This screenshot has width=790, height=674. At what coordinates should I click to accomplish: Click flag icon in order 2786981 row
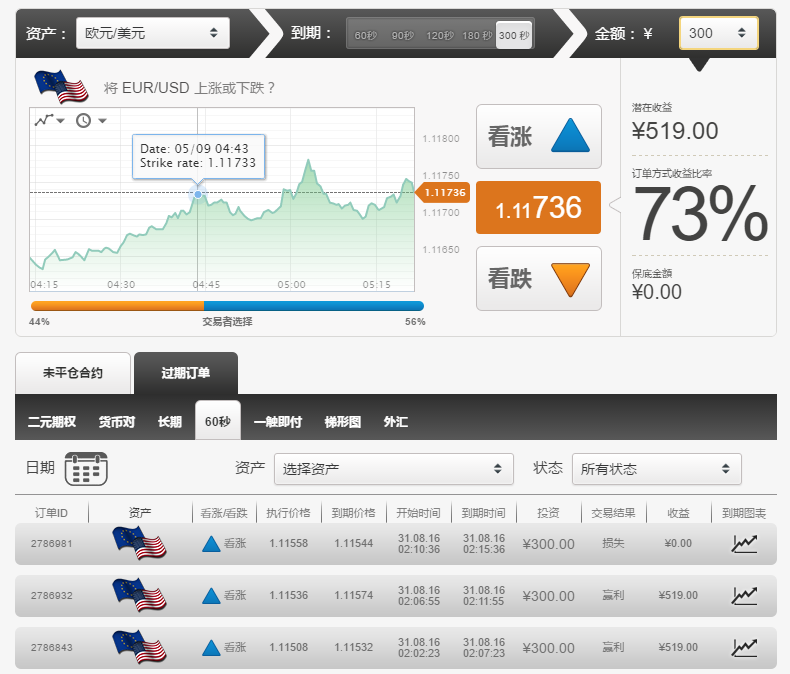140,543
